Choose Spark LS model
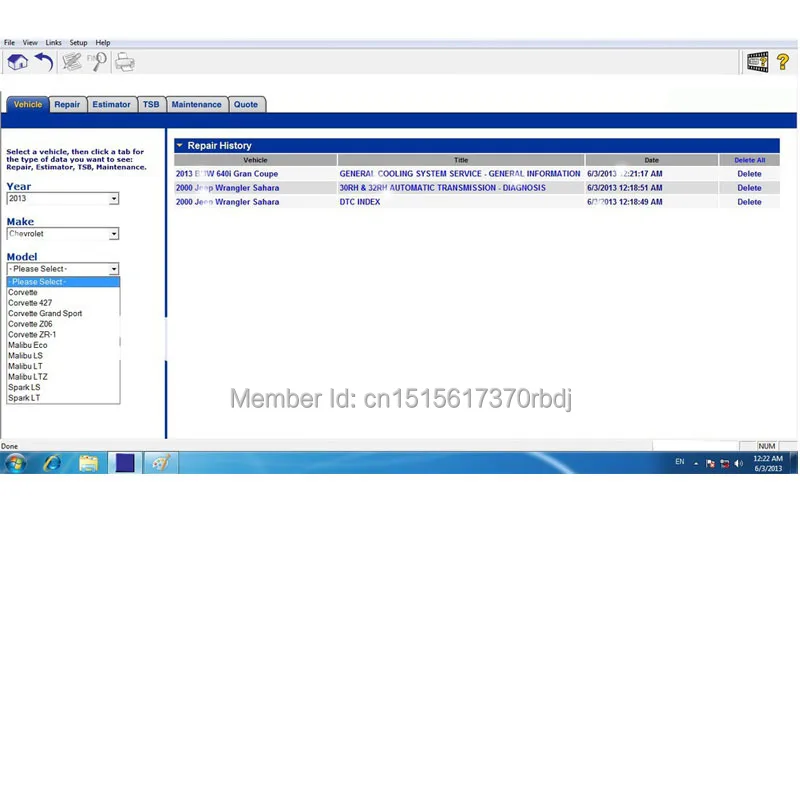This screenshot has width=800, height=800. 63,387
